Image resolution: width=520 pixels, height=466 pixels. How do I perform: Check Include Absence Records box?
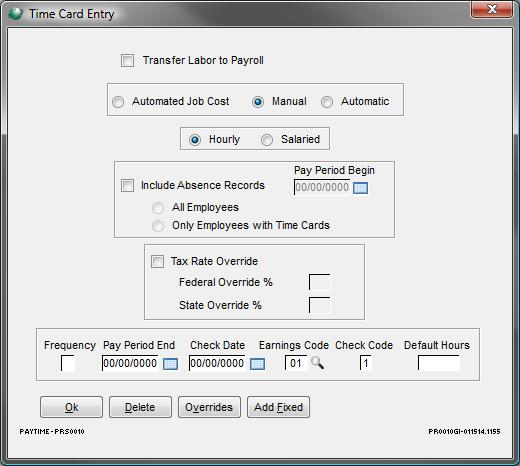pos(127,186)
